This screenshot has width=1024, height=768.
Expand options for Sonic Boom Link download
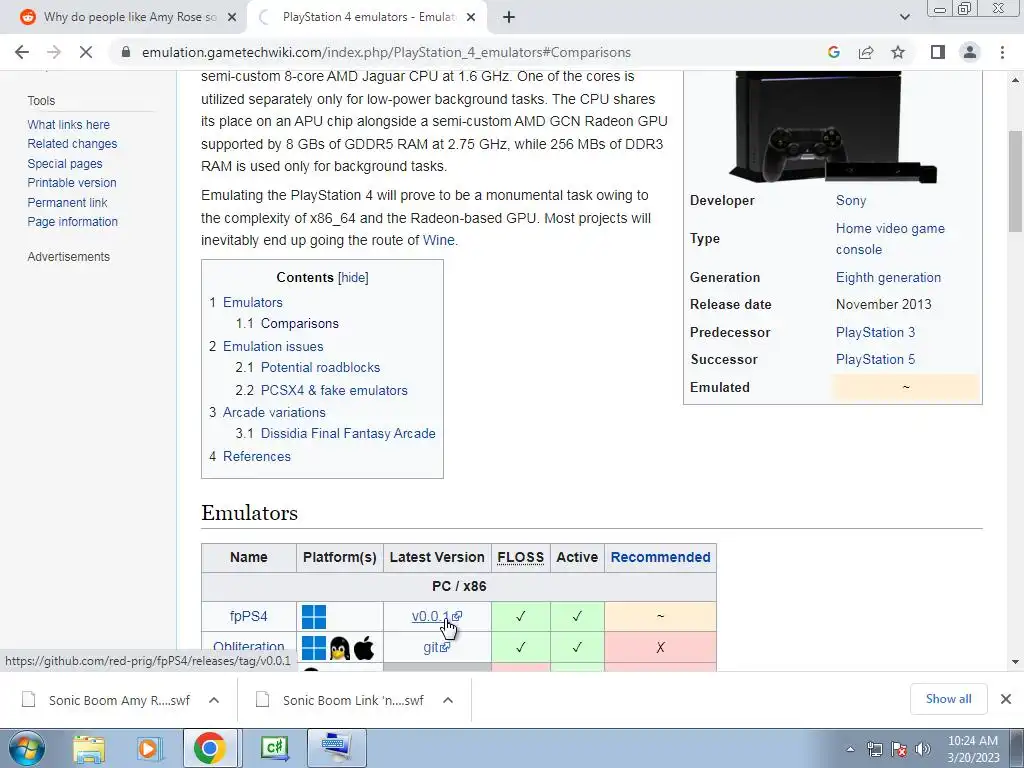448,700
